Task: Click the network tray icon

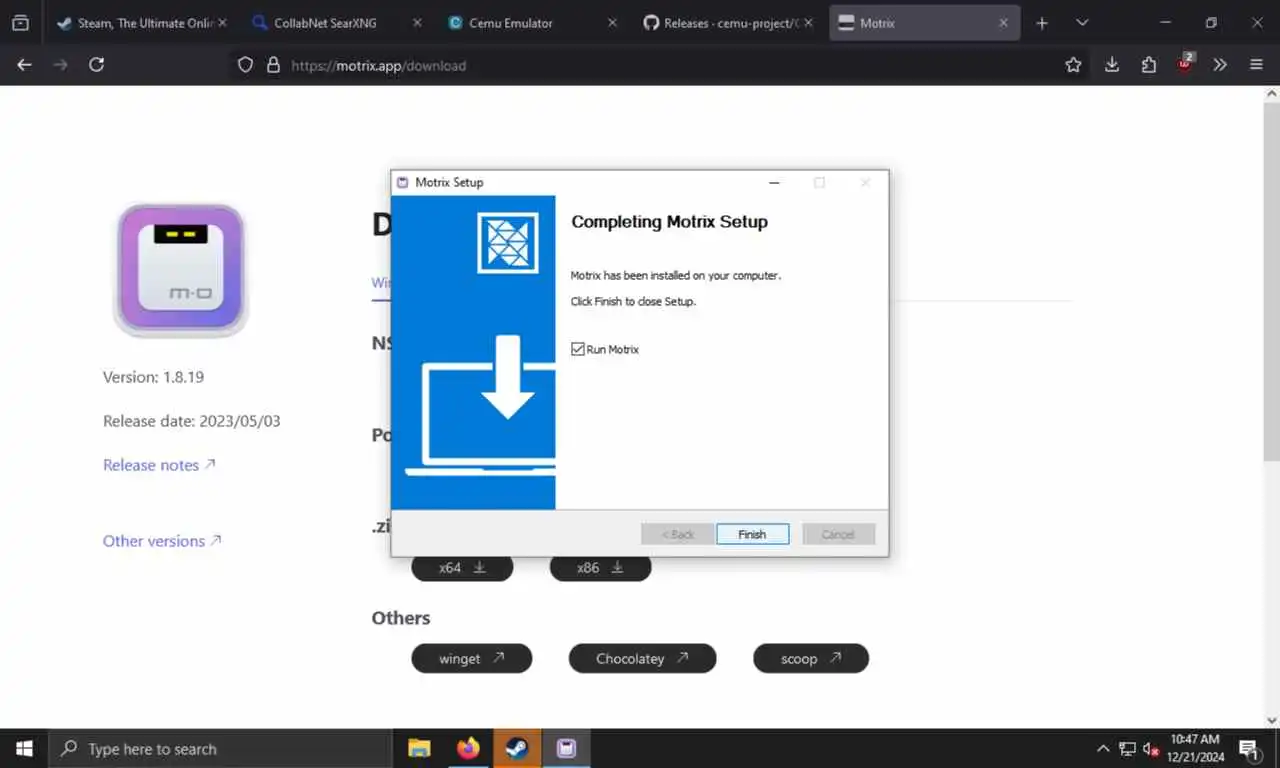Action: [x=1127, y=748]
